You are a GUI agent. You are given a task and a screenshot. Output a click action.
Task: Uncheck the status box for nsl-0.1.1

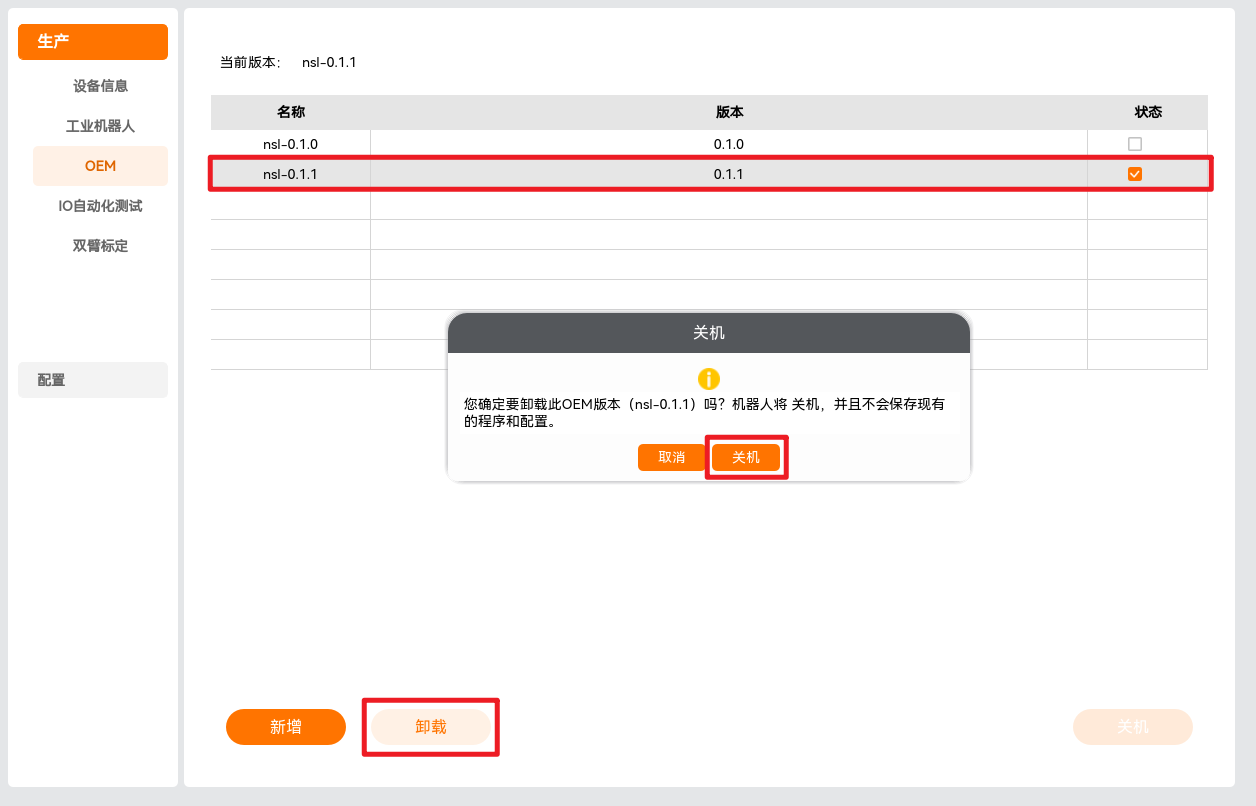click(x=1135, y=174)
